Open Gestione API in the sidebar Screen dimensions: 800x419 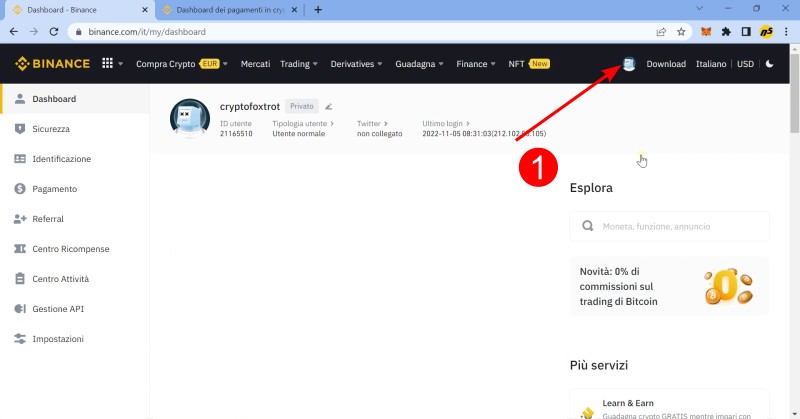click(75, 309)
